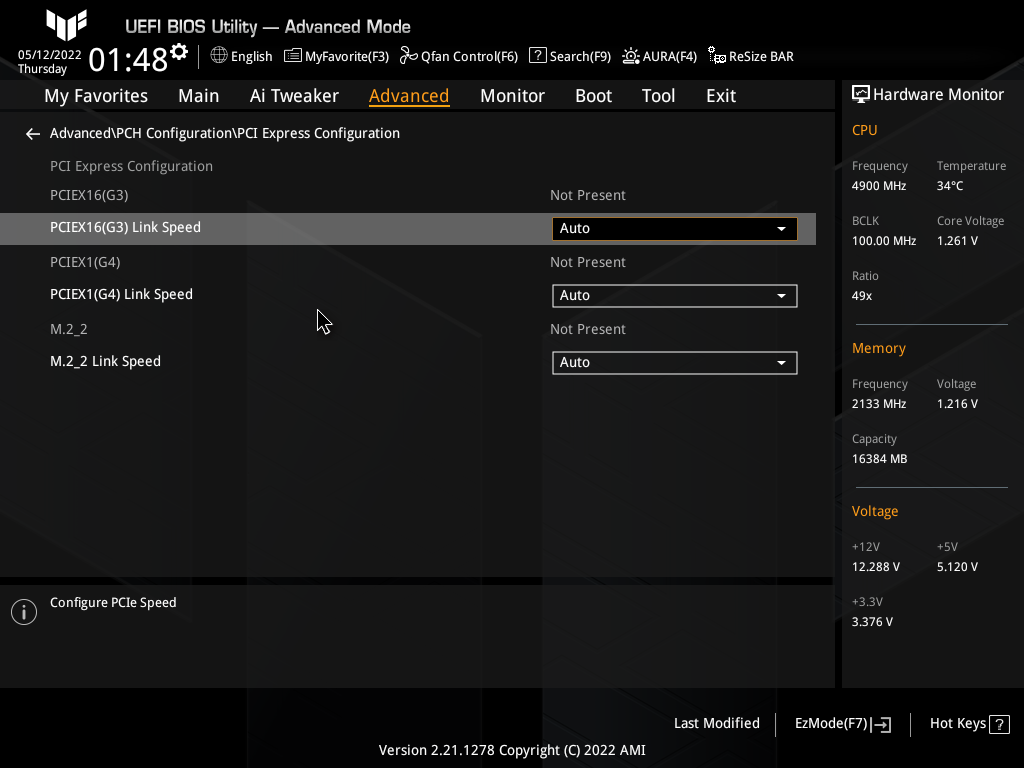Click PCIEX16(G3) Not Present status
This screenshot has height=768, width=1024.
(588, 195)
